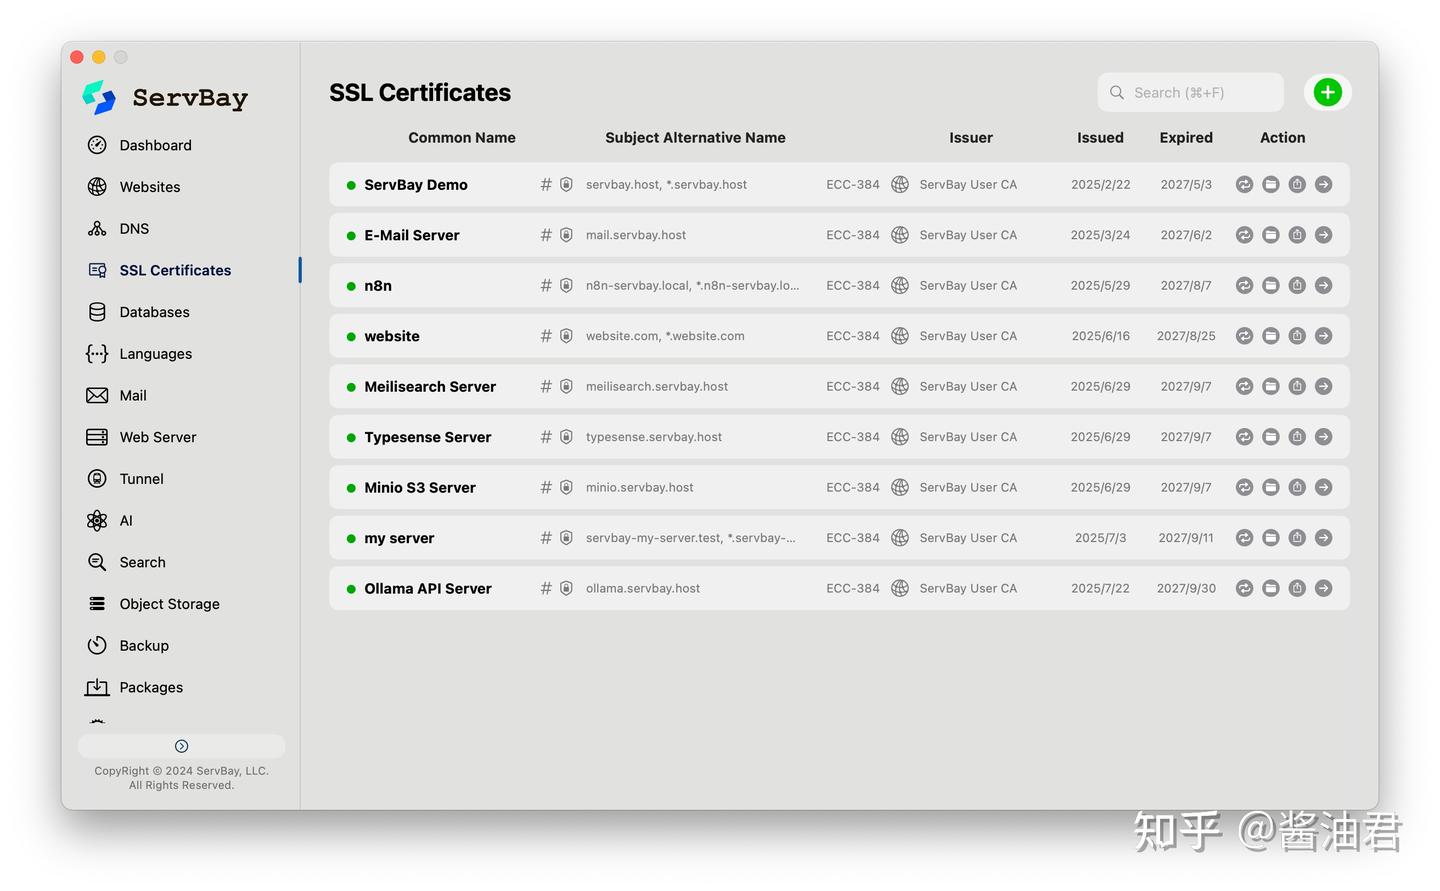The image size is (1440, 891).
Task: Click the green add certificate button
Action: [1327, 92]
